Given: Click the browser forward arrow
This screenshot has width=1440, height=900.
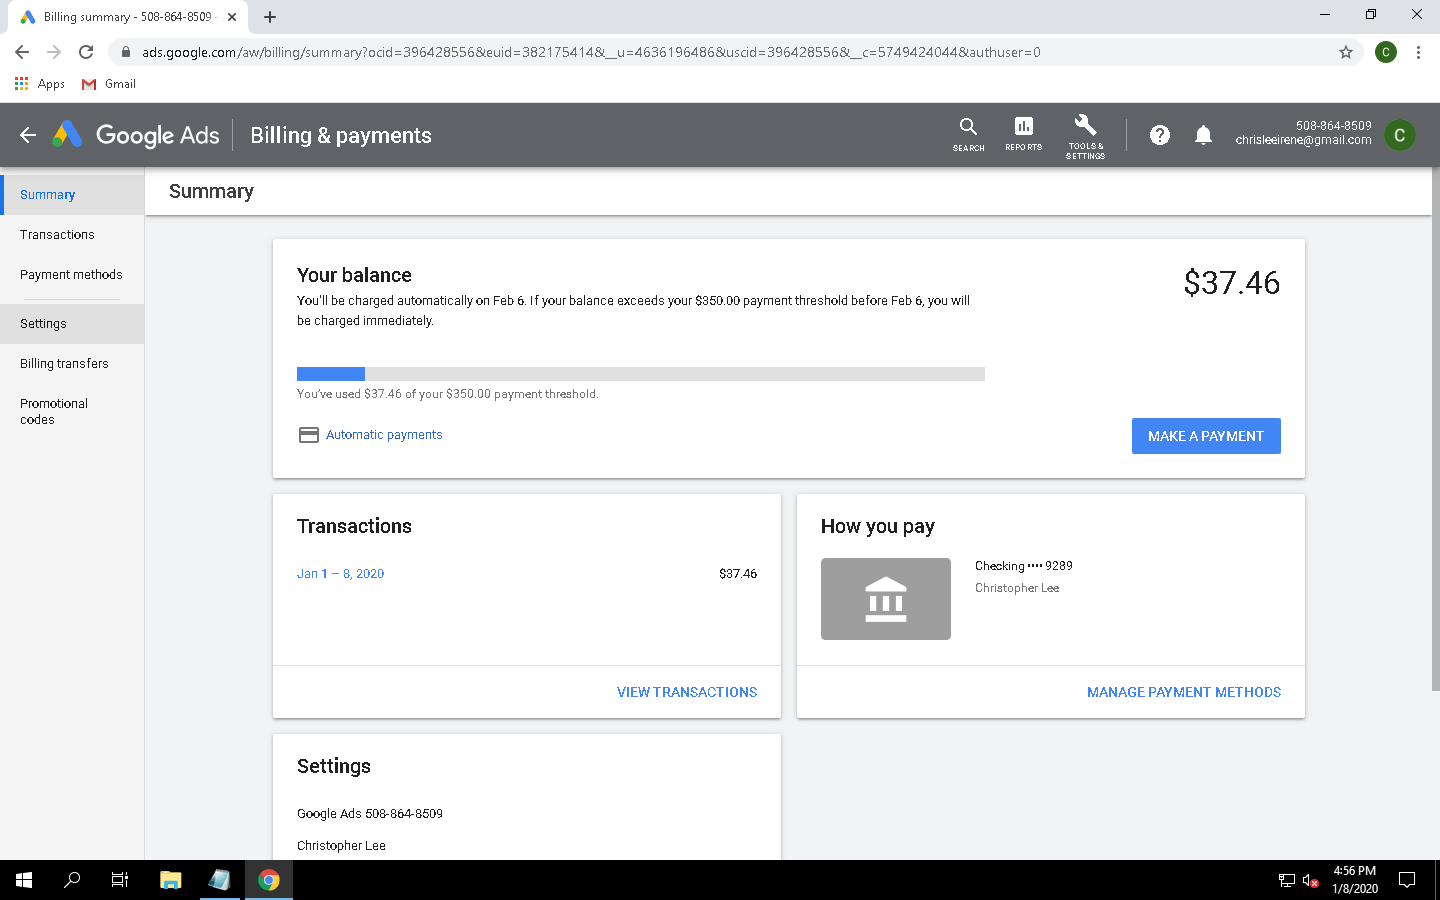Looking at the screenshot, I should coord(54,52).
